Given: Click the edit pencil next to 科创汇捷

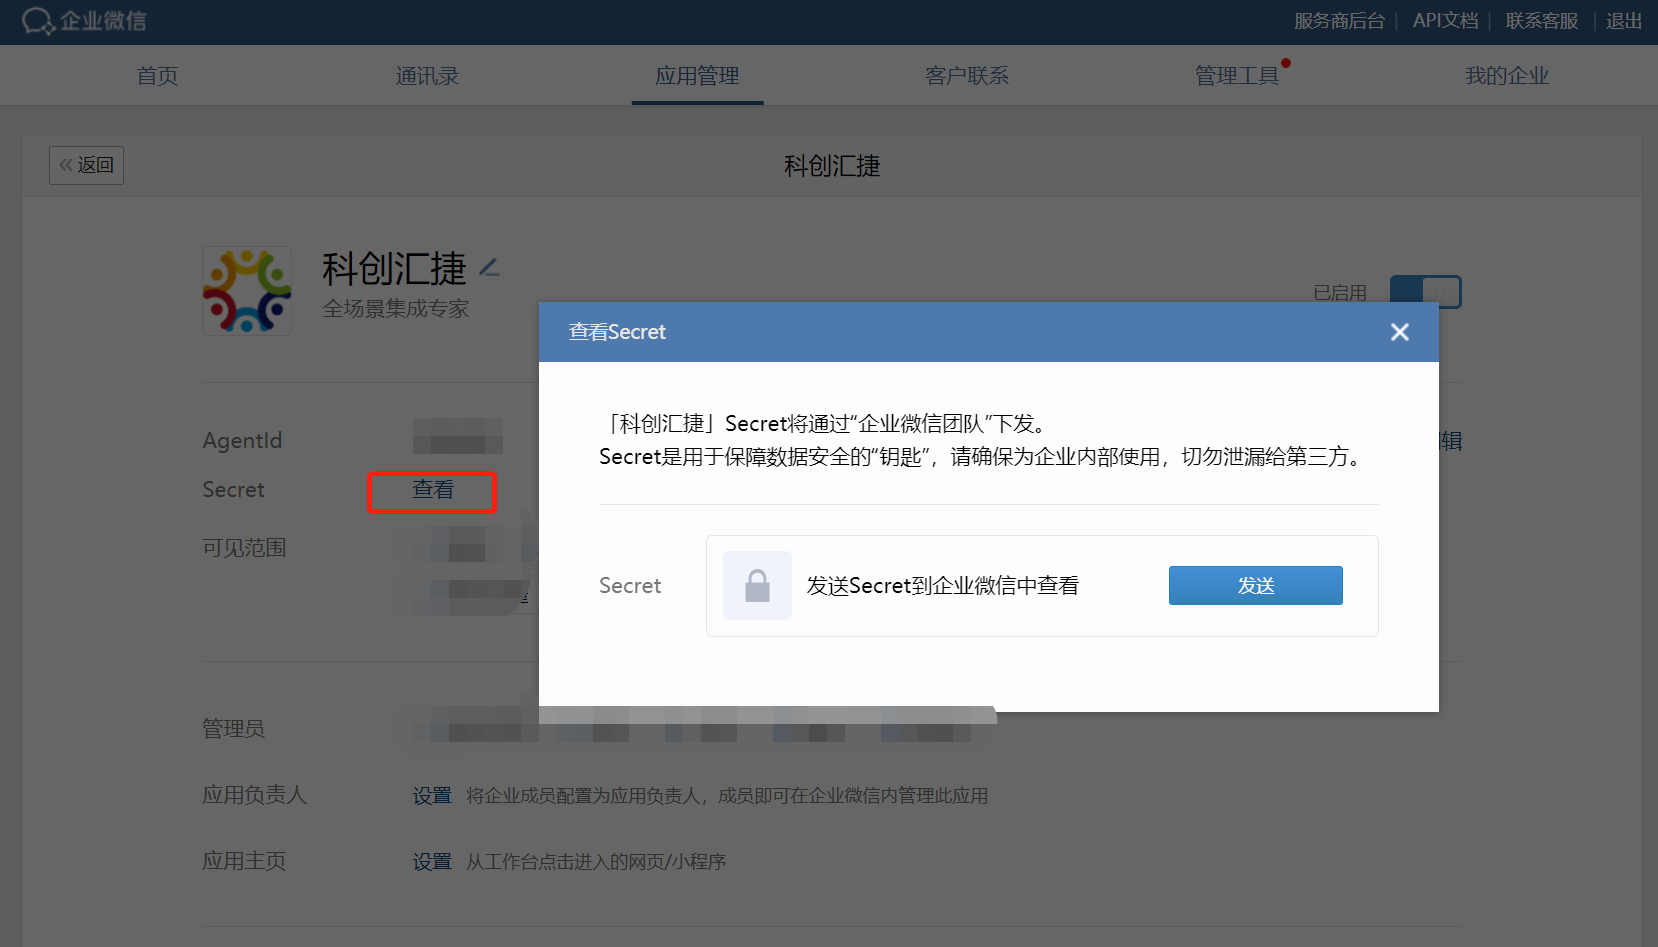Looking at the screenshot, I should coord(489,268).
